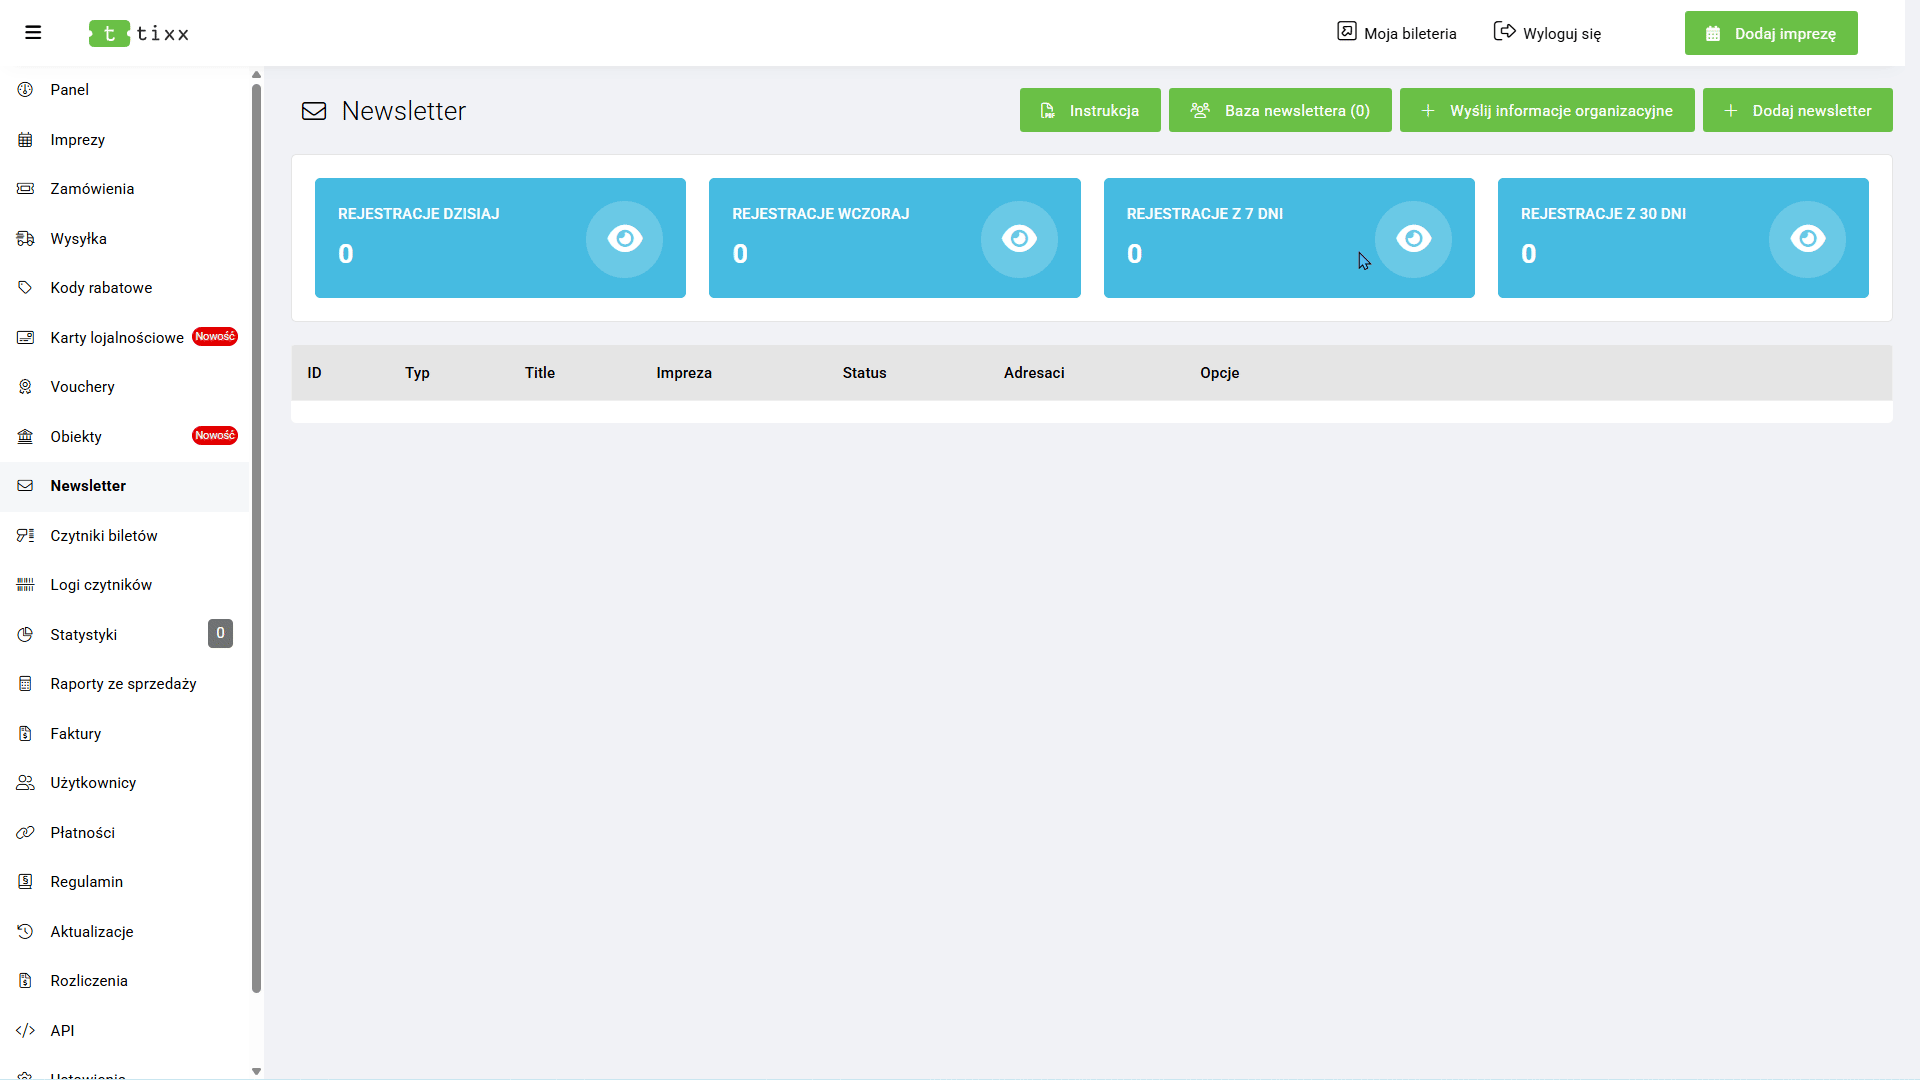Open the Imprezy calendar icon
This screenshot has height=1080, width=1920.
point(26,140)
